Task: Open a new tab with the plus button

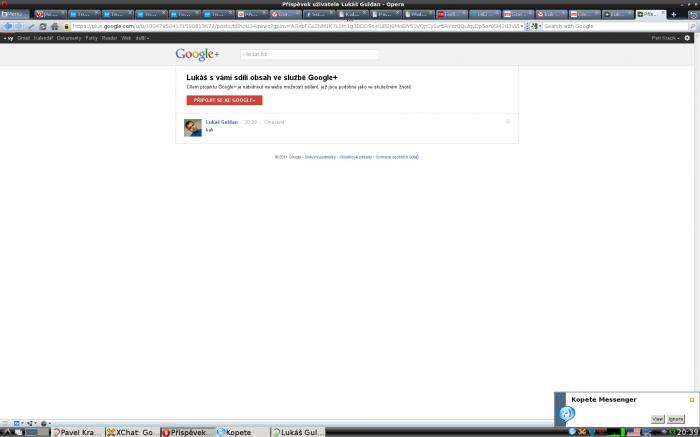Action: point(674,14)
